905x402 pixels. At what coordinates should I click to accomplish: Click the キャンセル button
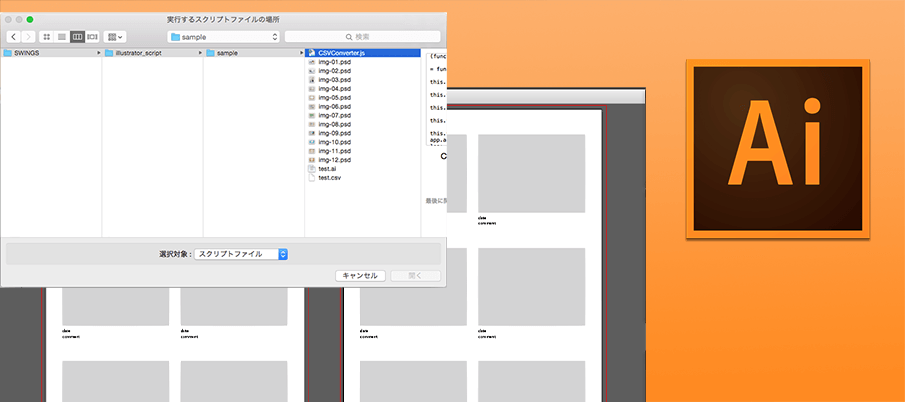point(360,276)
